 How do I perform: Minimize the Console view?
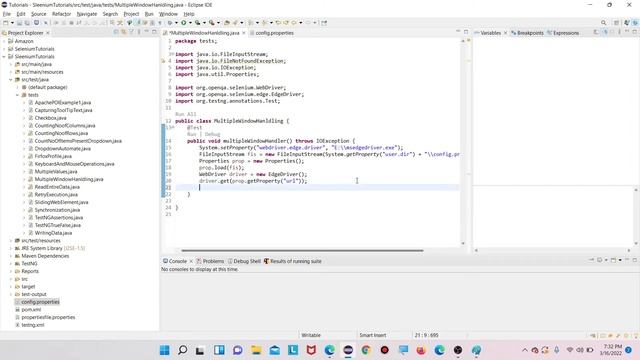(x=627, y=260)
